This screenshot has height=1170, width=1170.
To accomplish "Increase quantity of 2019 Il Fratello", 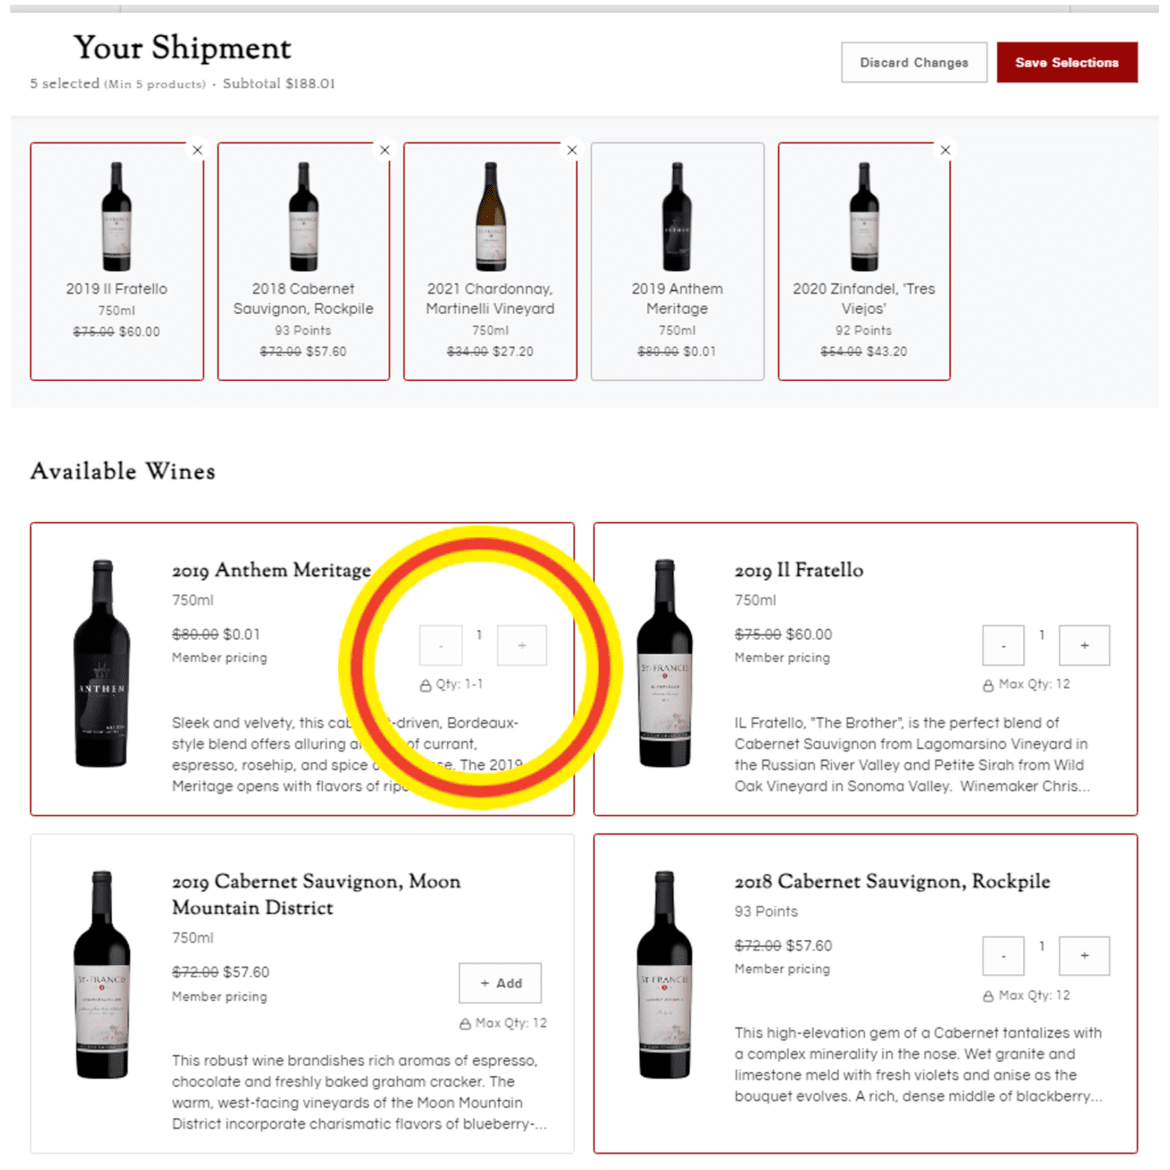I will click(x=1084, y=645).
